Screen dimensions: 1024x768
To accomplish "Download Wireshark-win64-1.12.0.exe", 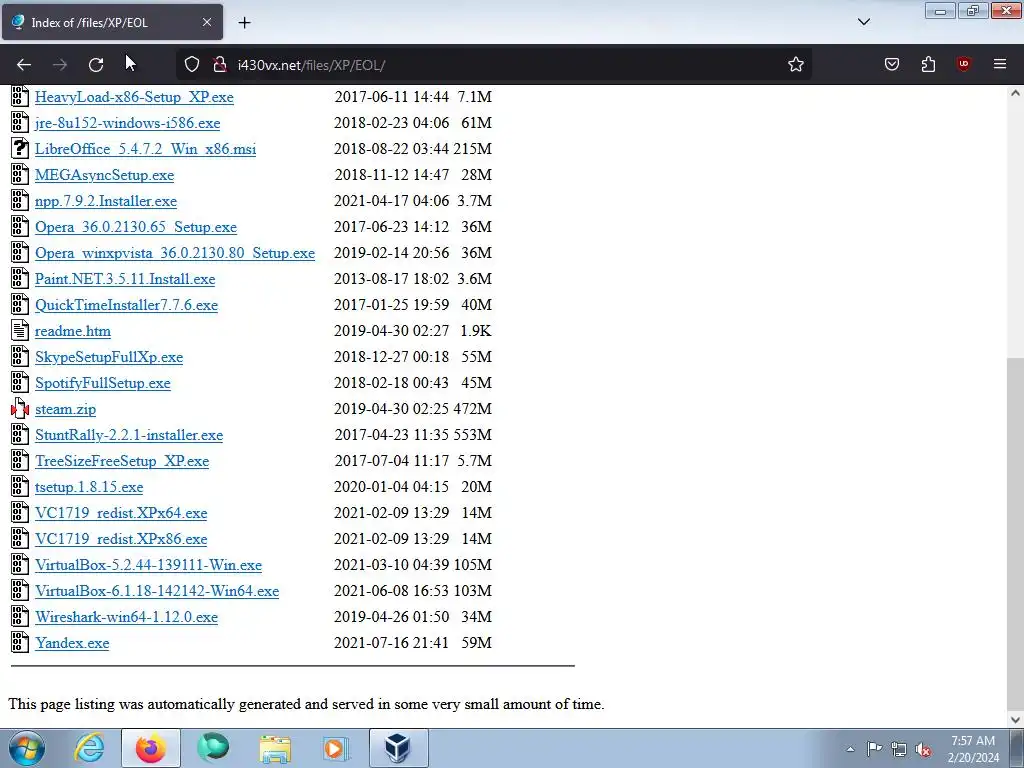I will (126, 617).
